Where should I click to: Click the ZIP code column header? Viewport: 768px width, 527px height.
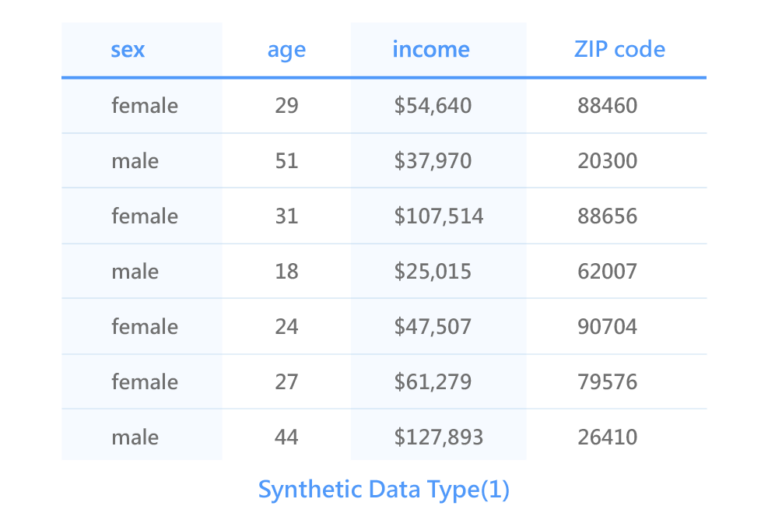tap(620, 49)
